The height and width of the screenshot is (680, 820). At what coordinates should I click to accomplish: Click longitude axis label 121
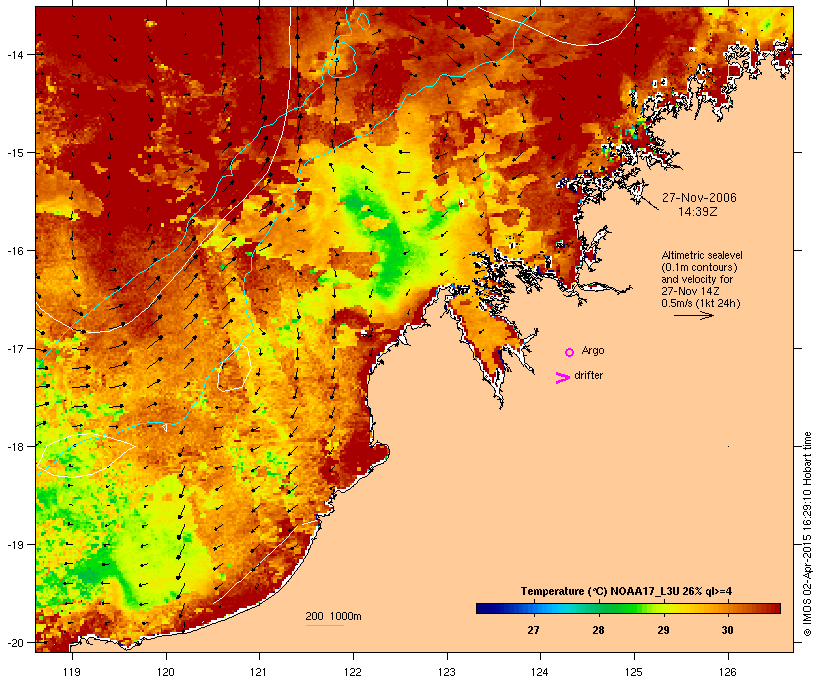point(259,672)
